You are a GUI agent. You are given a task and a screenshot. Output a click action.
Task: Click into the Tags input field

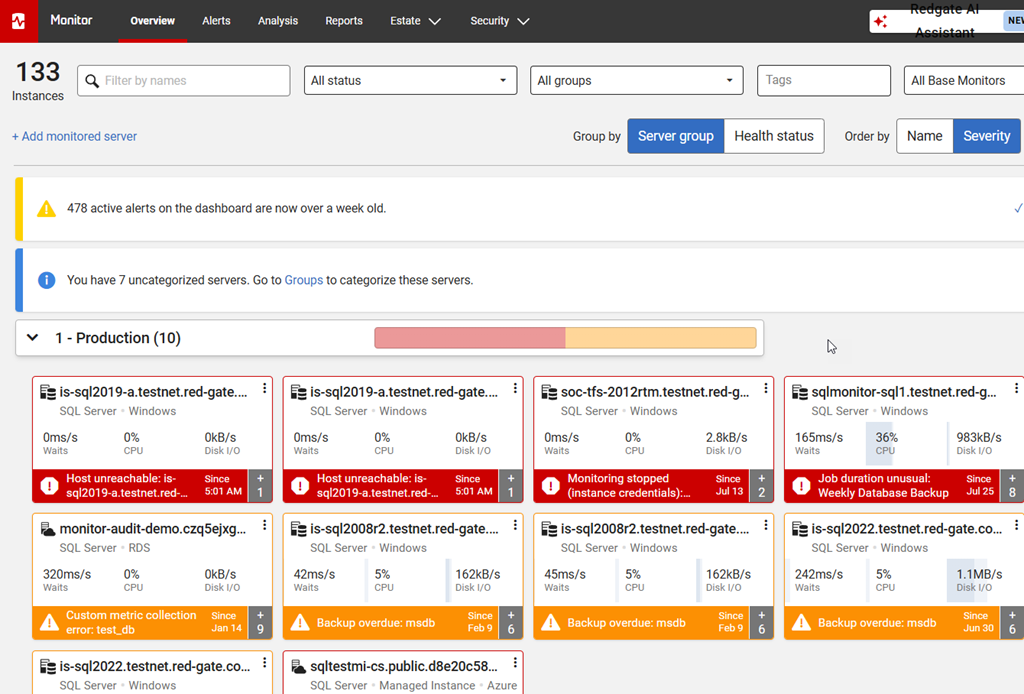[x=824, y=80]
